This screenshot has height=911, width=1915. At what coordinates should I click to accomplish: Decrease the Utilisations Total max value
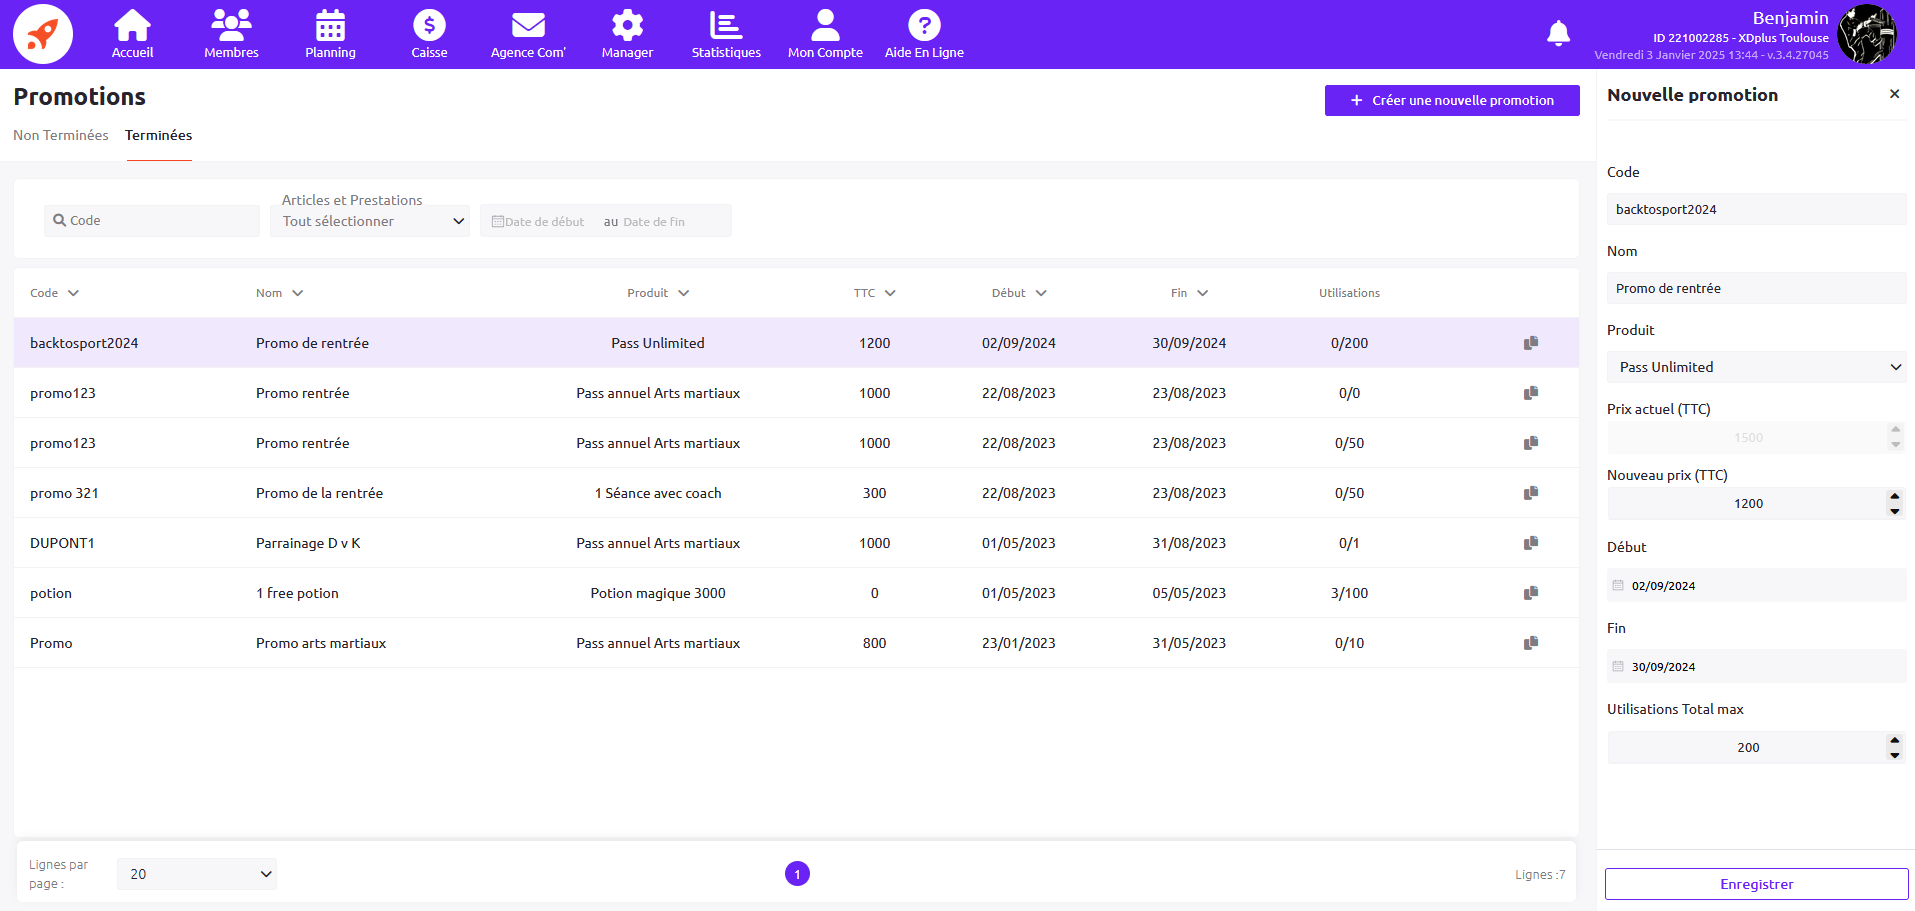(1894, 755)
